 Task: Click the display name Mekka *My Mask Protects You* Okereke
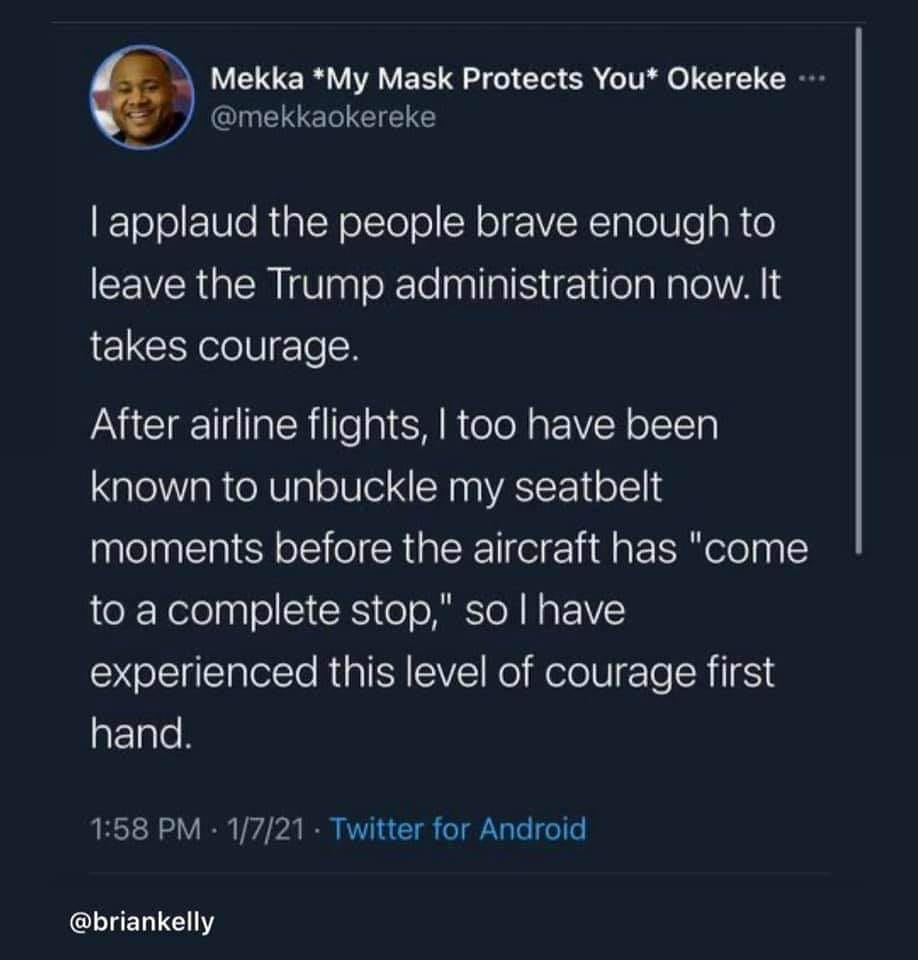(x=498, y=78)
